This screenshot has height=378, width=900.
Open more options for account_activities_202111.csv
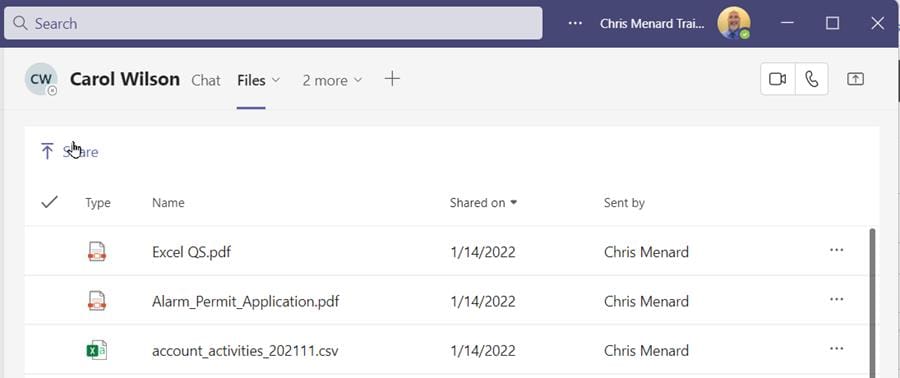(x=836, y=349)
